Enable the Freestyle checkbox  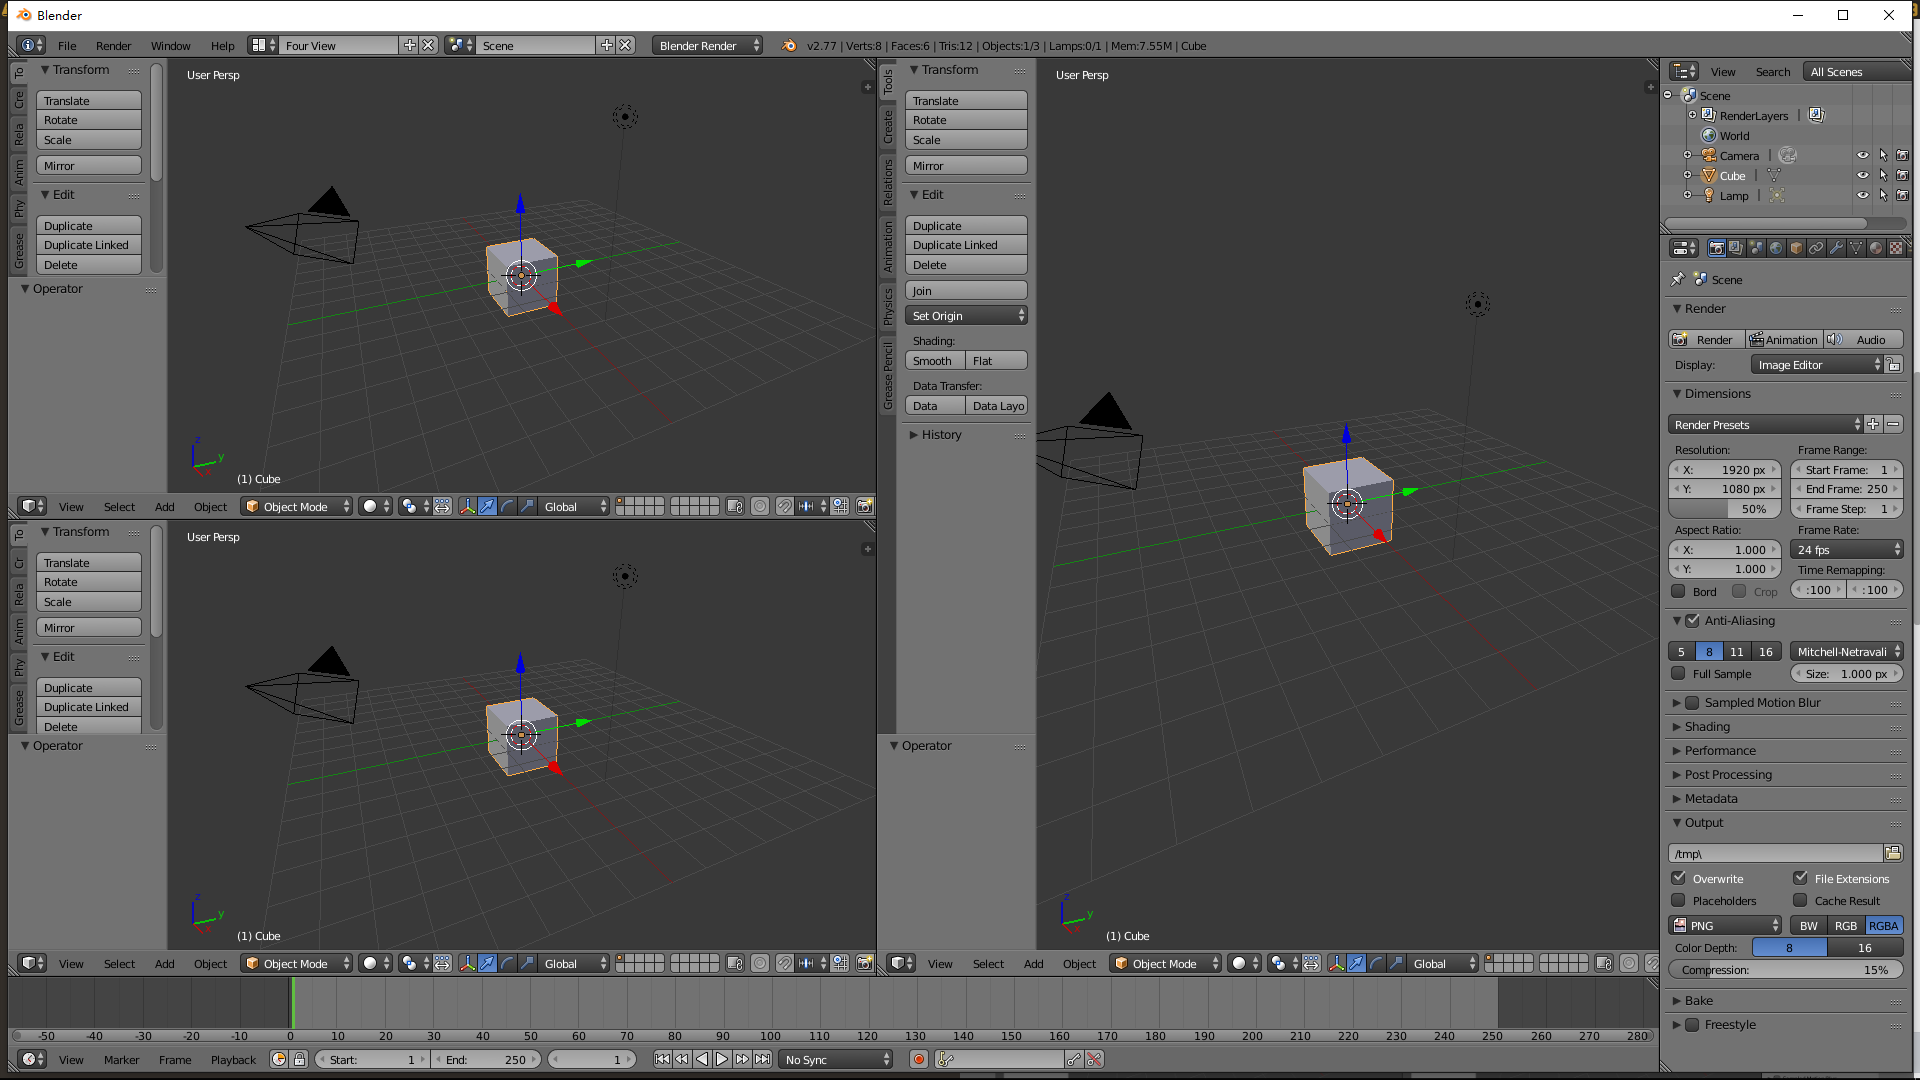(x=1692, y=1024)
